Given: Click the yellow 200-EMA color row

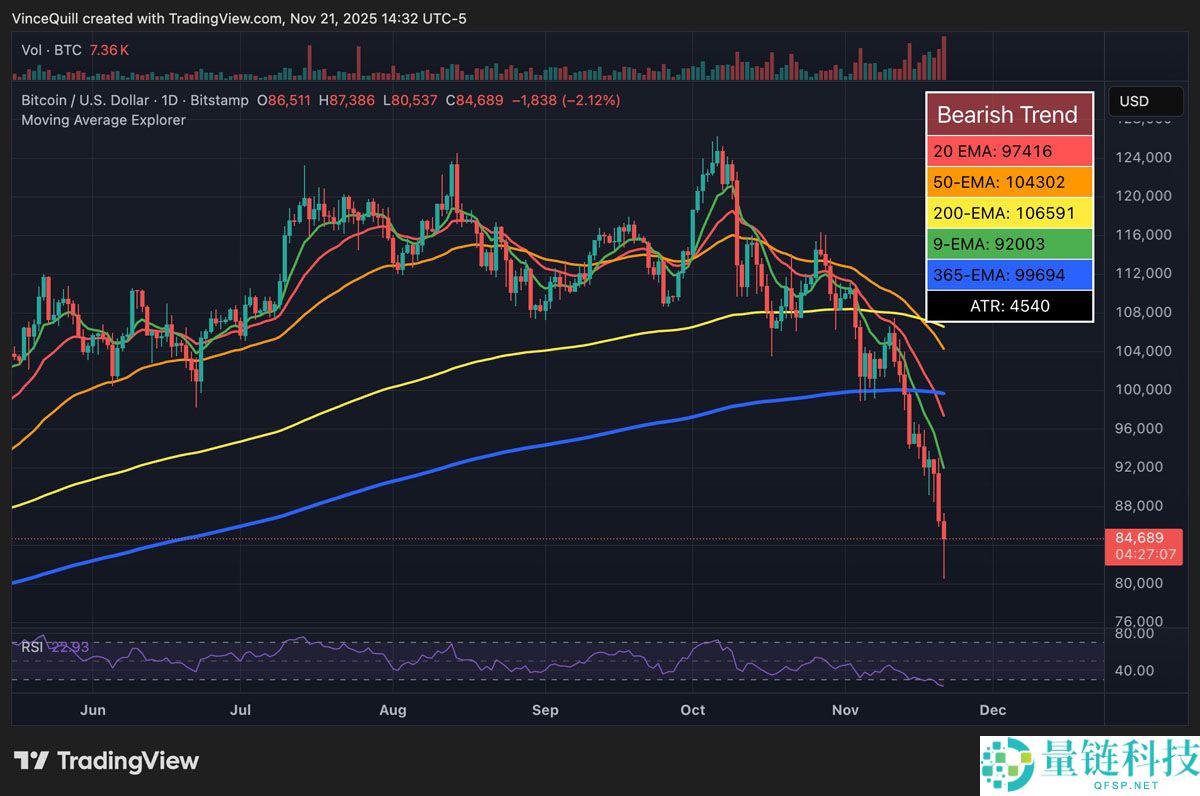Looking at the screenshot, I should 1009,213.
